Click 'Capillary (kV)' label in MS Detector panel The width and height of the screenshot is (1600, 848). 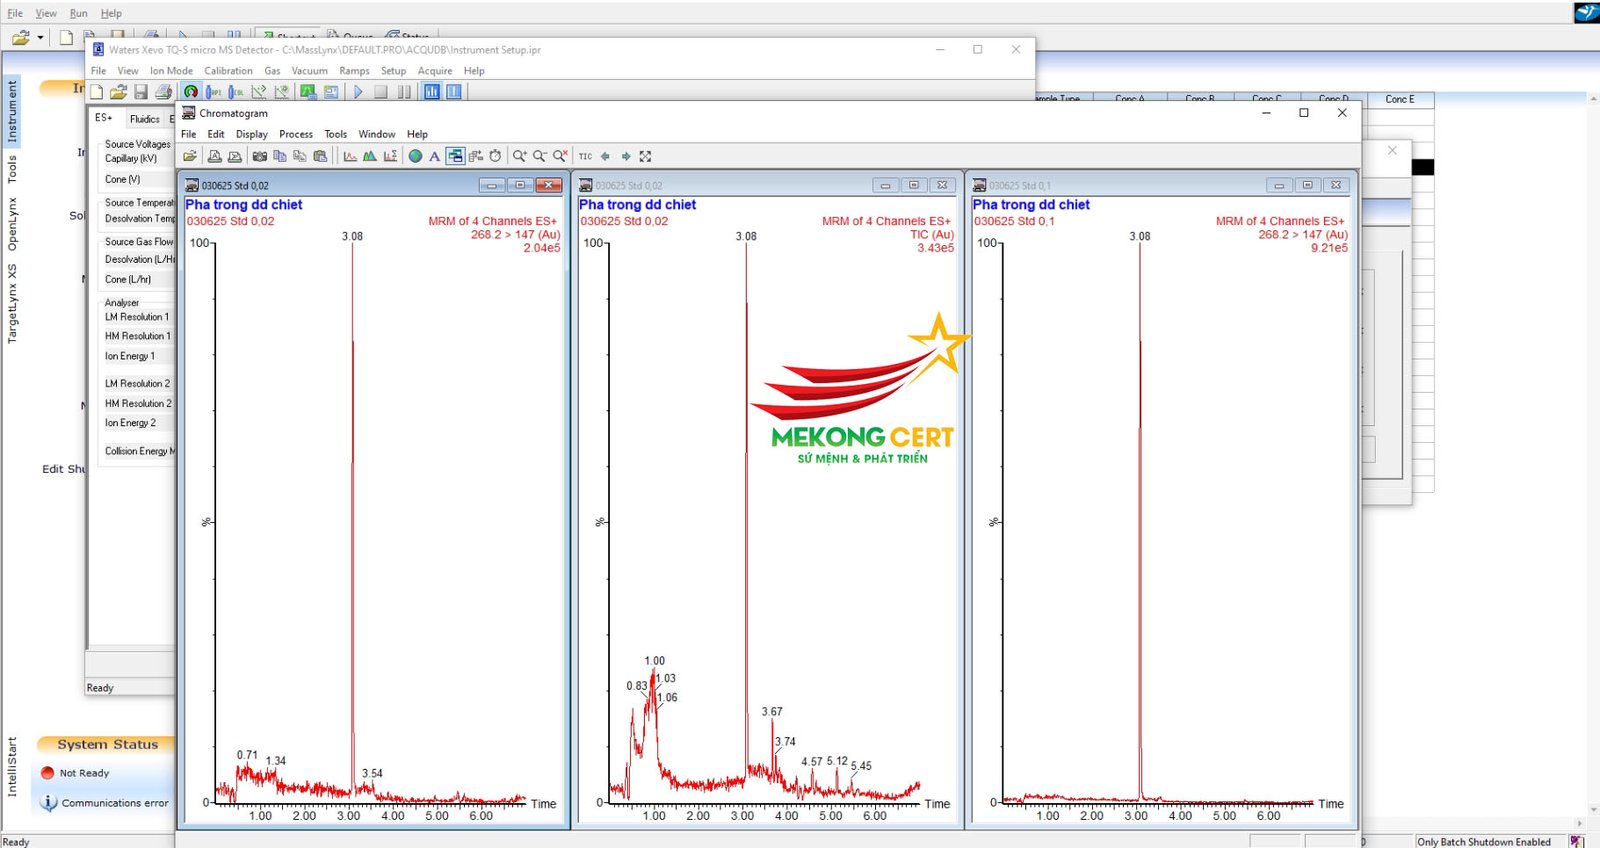(131, 158)
